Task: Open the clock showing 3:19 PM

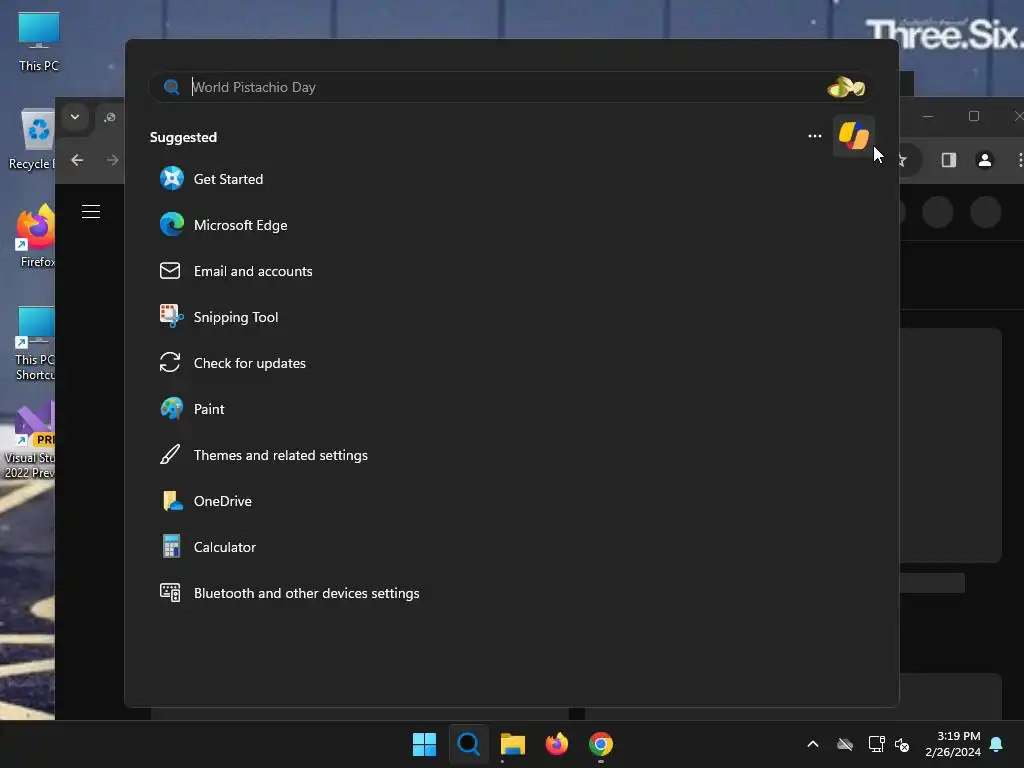Action: [x=953, y=744]
